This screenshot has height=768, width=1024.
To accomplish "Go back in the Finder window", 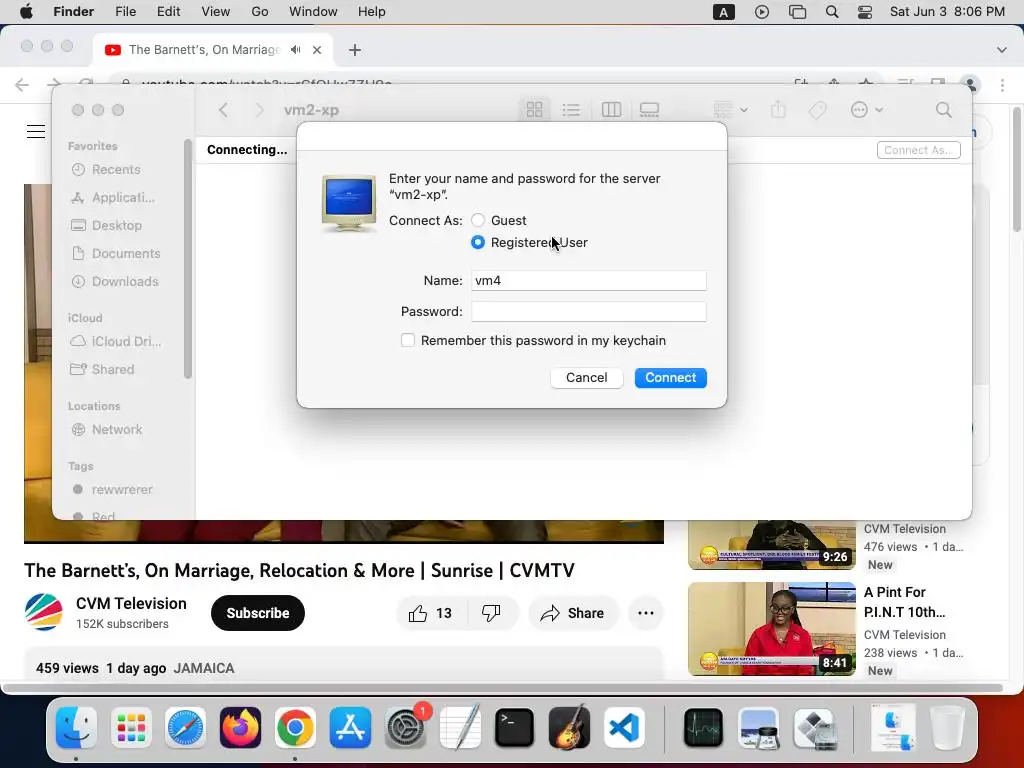I will pyautogui.click(x=223, y=110).
